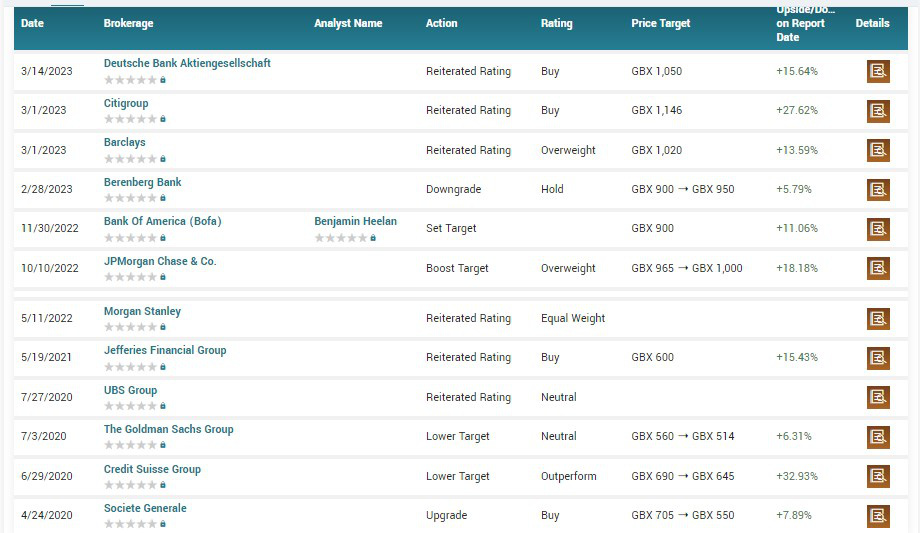Click lock icon beside Citigroup star rating
Screen dimensions: 920x533
[163, 119]
